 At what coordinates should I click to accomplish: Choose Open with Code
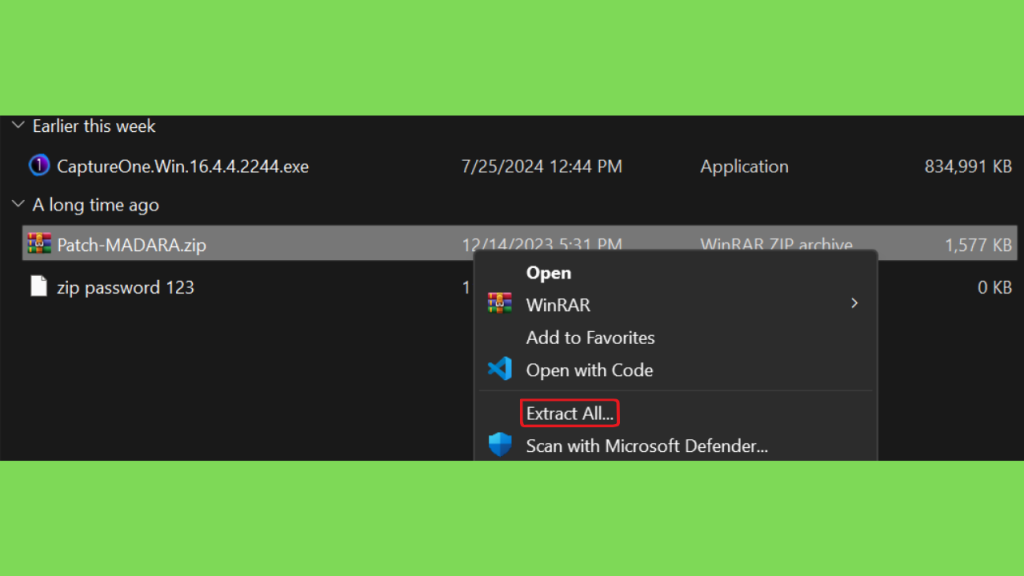coord(590,370)
